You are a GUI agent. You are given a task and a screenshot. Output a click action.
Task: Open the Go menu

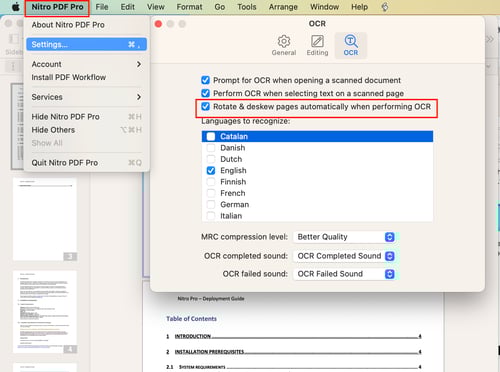[x=220, y=7]
